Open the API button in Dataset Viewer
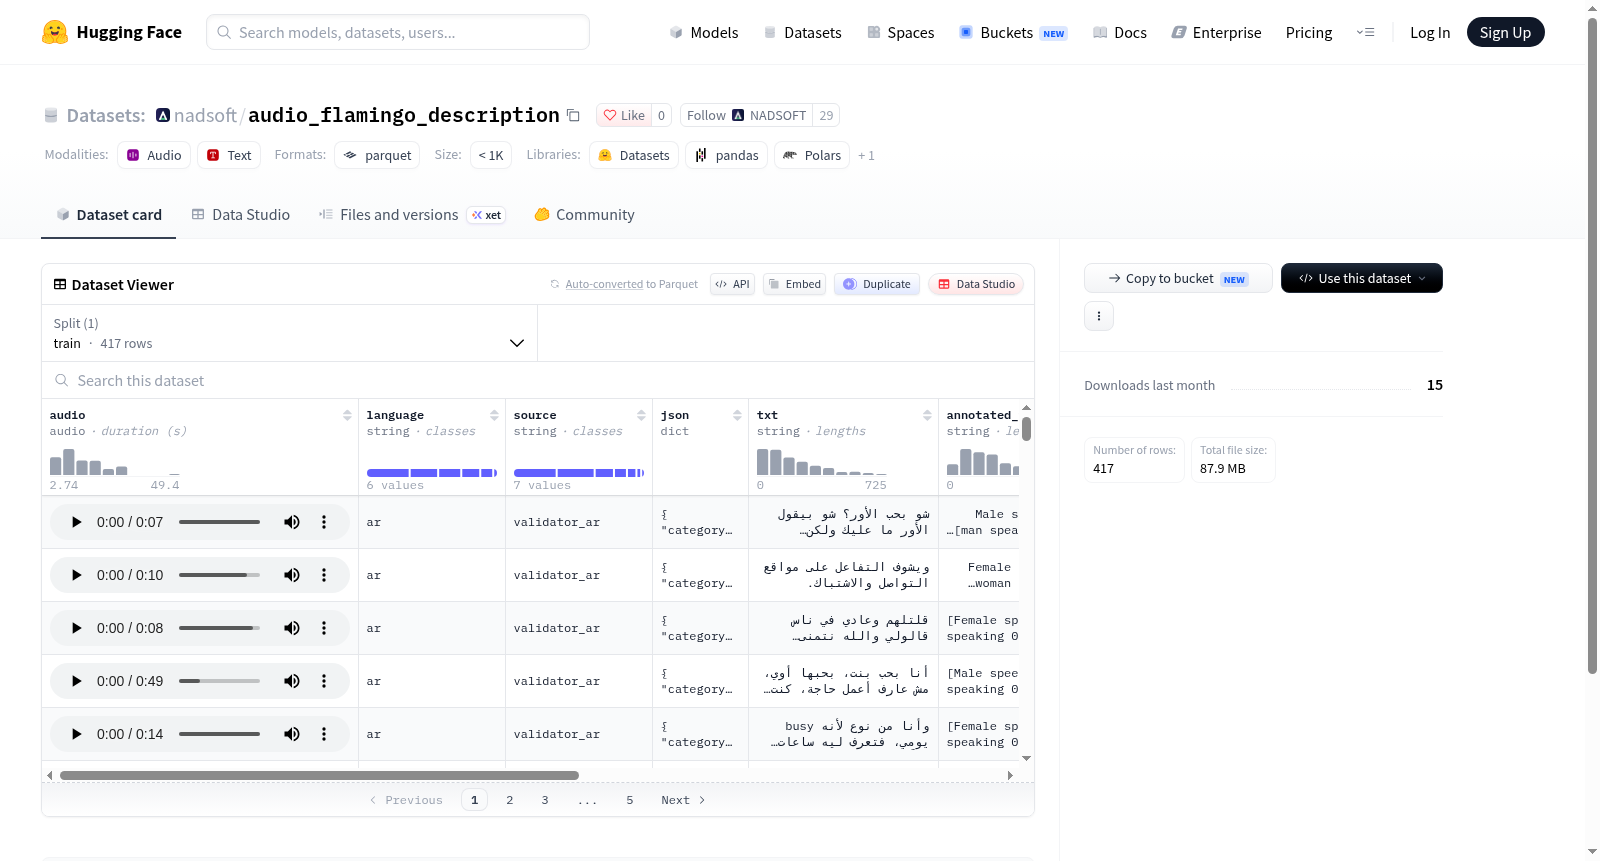Viewport: 1600px width, 861px height. tap(732, 284)
